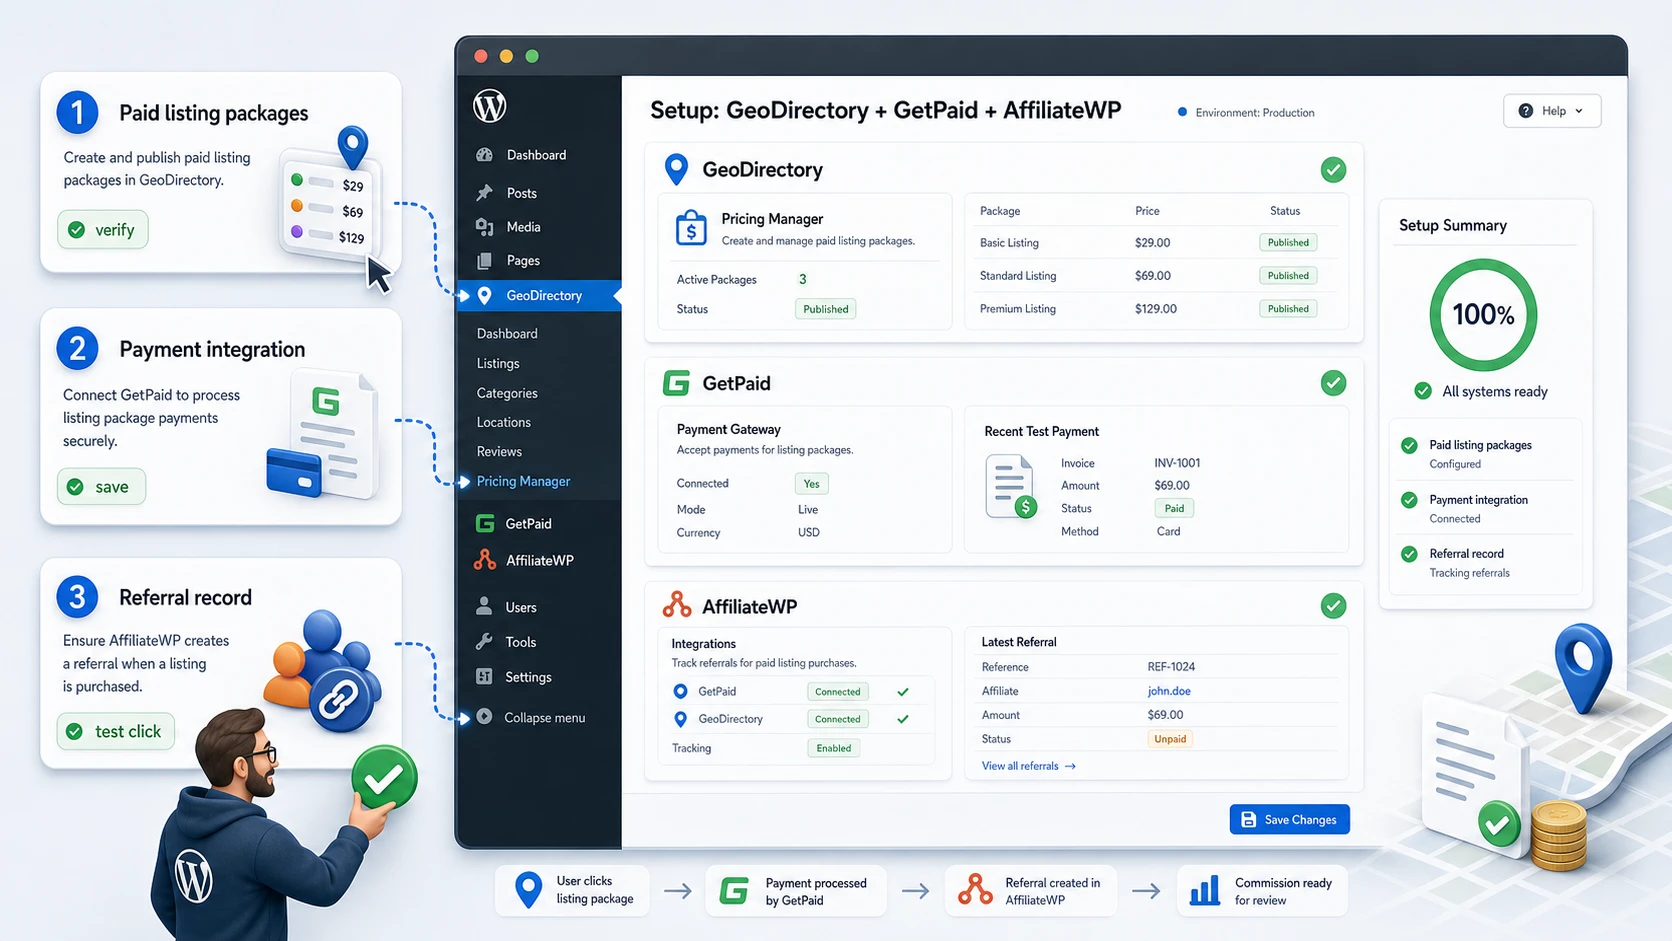Click the GetPaid section green checkmark
Screen dimensions: 1672x941
point(1333,383)
